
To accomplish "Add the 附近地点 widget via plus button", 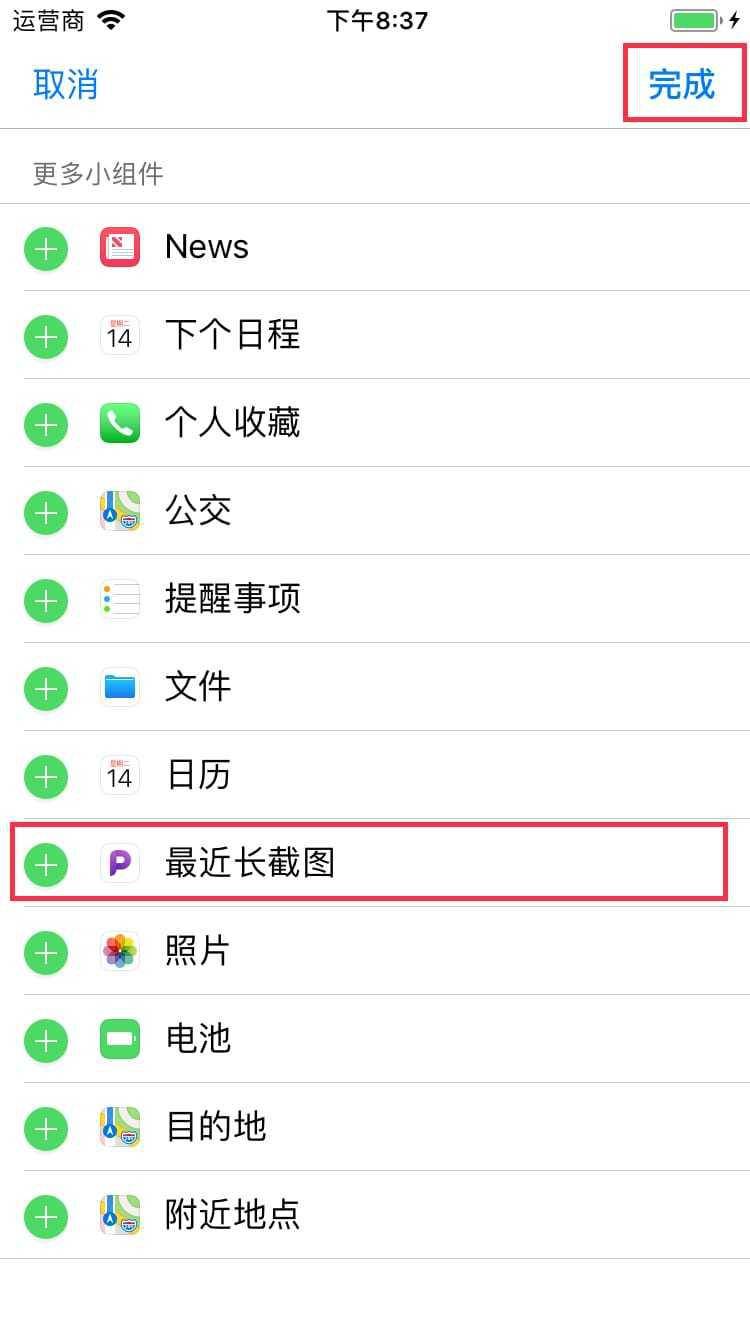I will click(46, 1216).
